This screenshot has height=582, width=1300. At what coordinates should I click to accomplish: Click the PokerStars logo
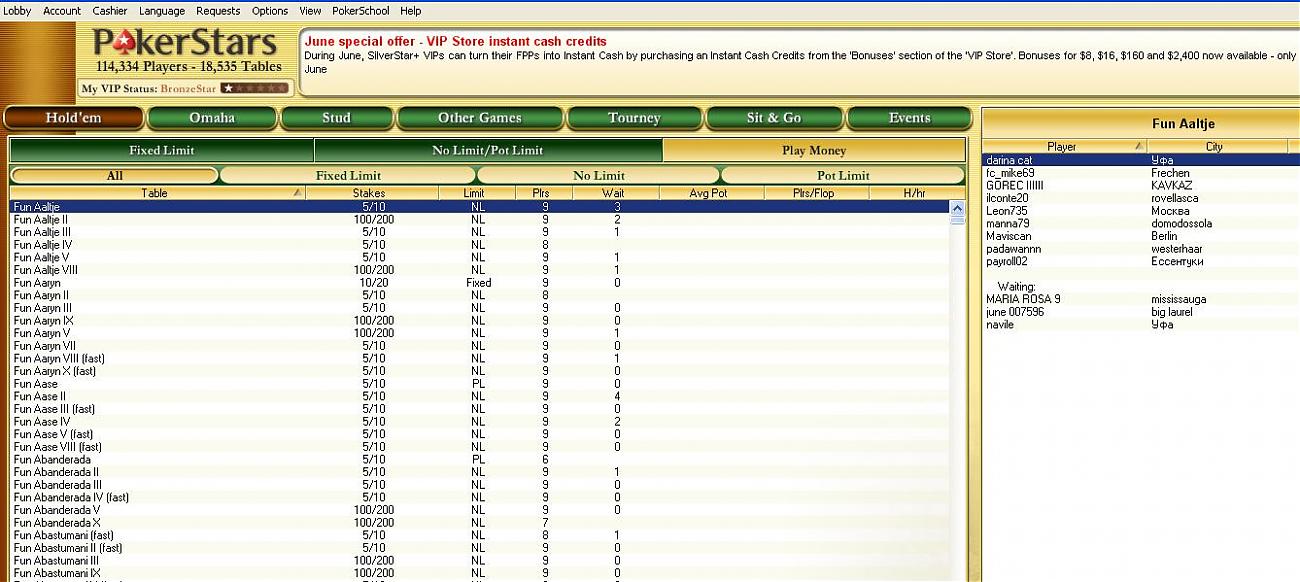185,43
